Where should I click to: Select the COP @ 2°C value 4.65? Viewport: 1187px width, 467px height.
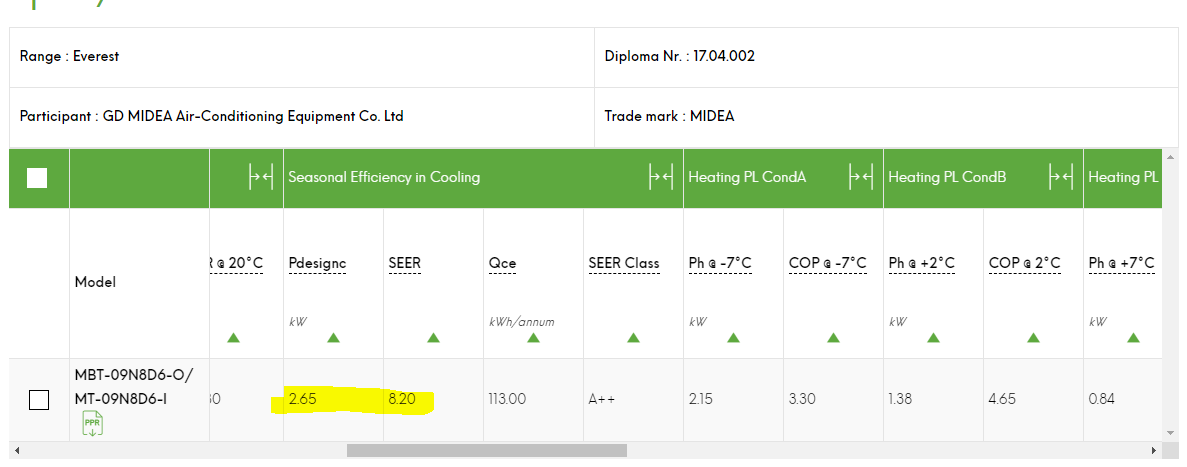(1002, 399)
